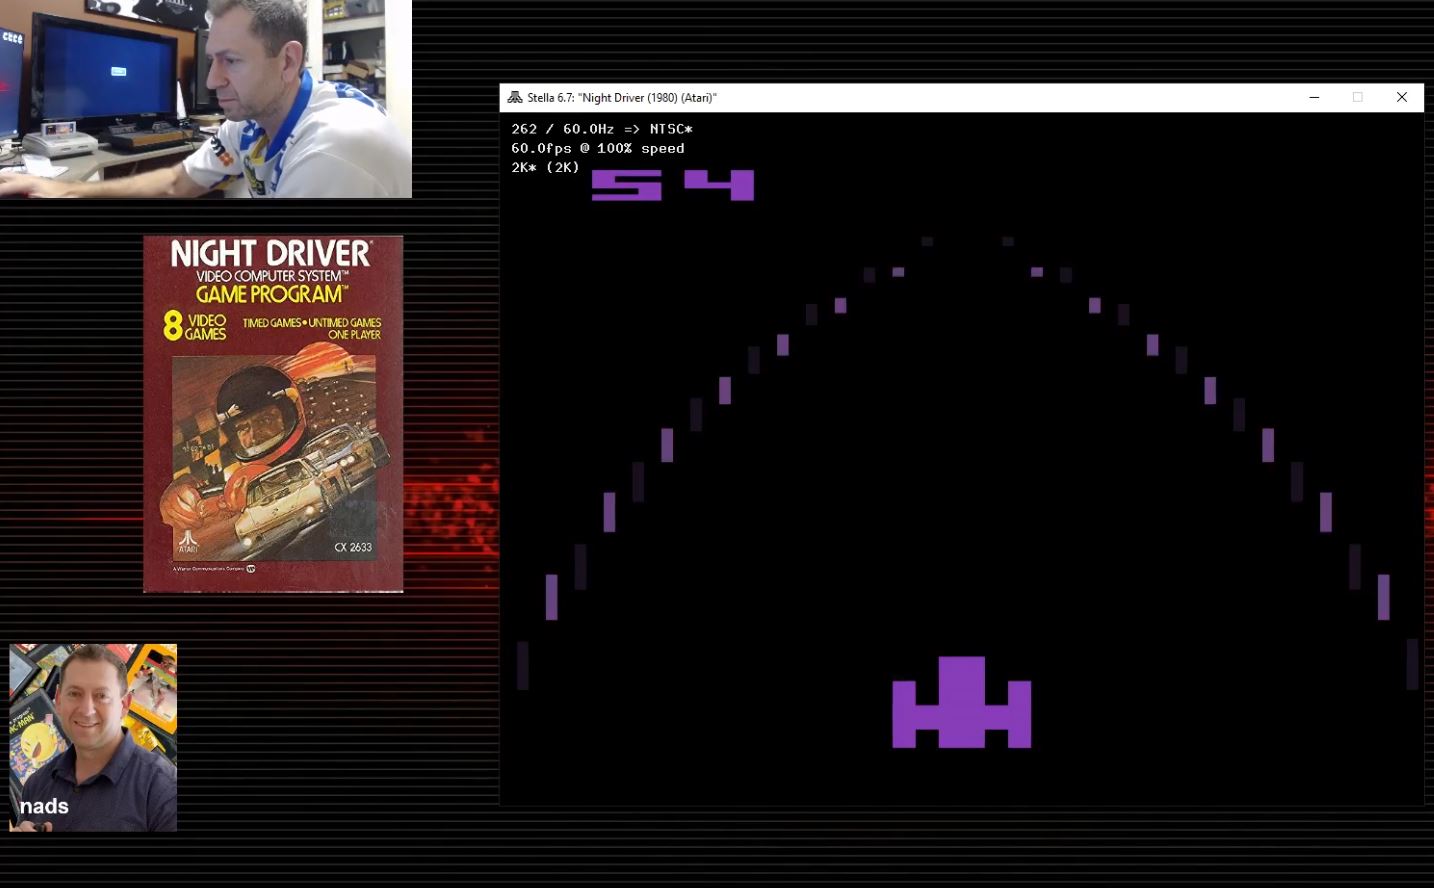1434x888 pixels.
Task: Close the Stella Night Driver window
Action: 1402,97
